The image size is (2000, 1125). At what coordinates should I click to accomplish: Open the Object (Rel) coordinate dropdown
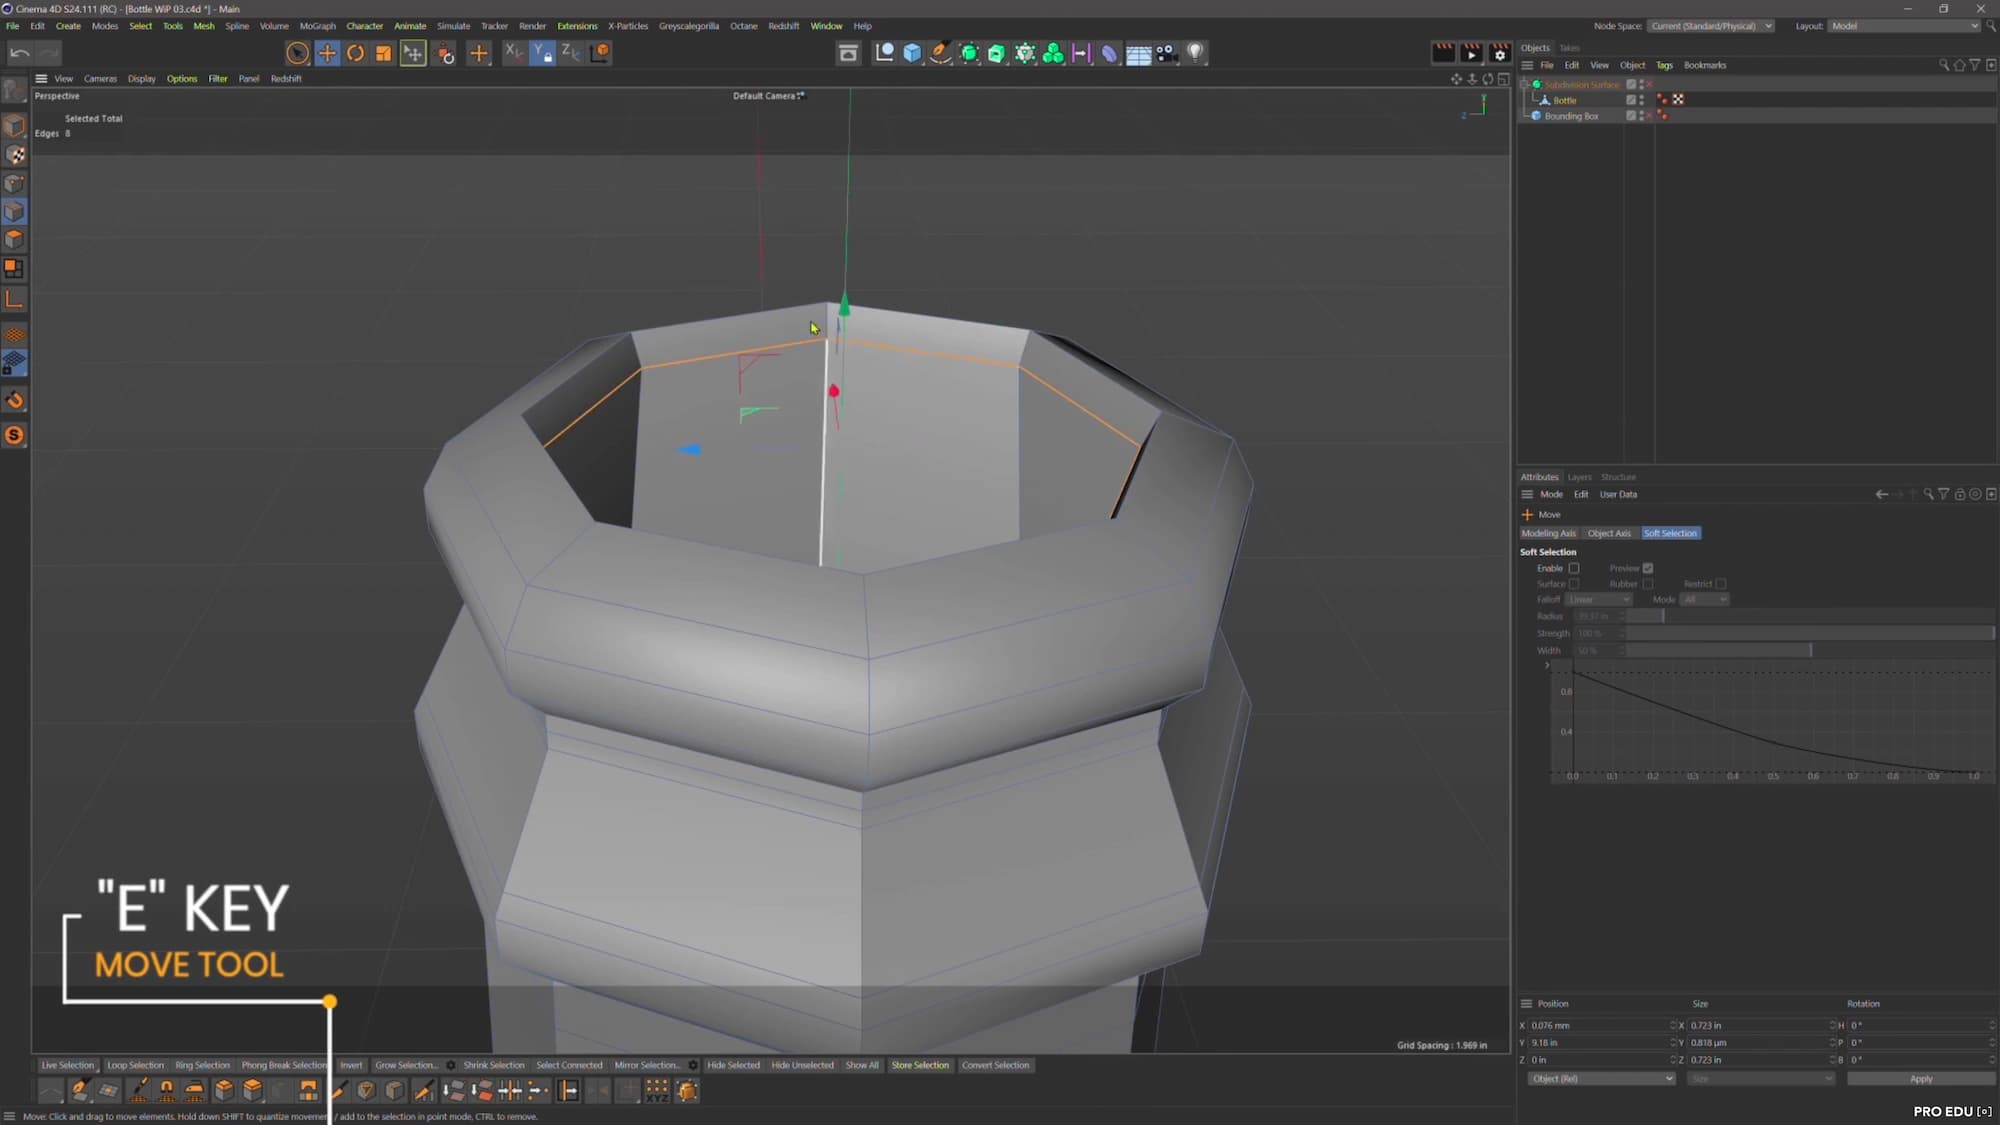(1601, 1079)
